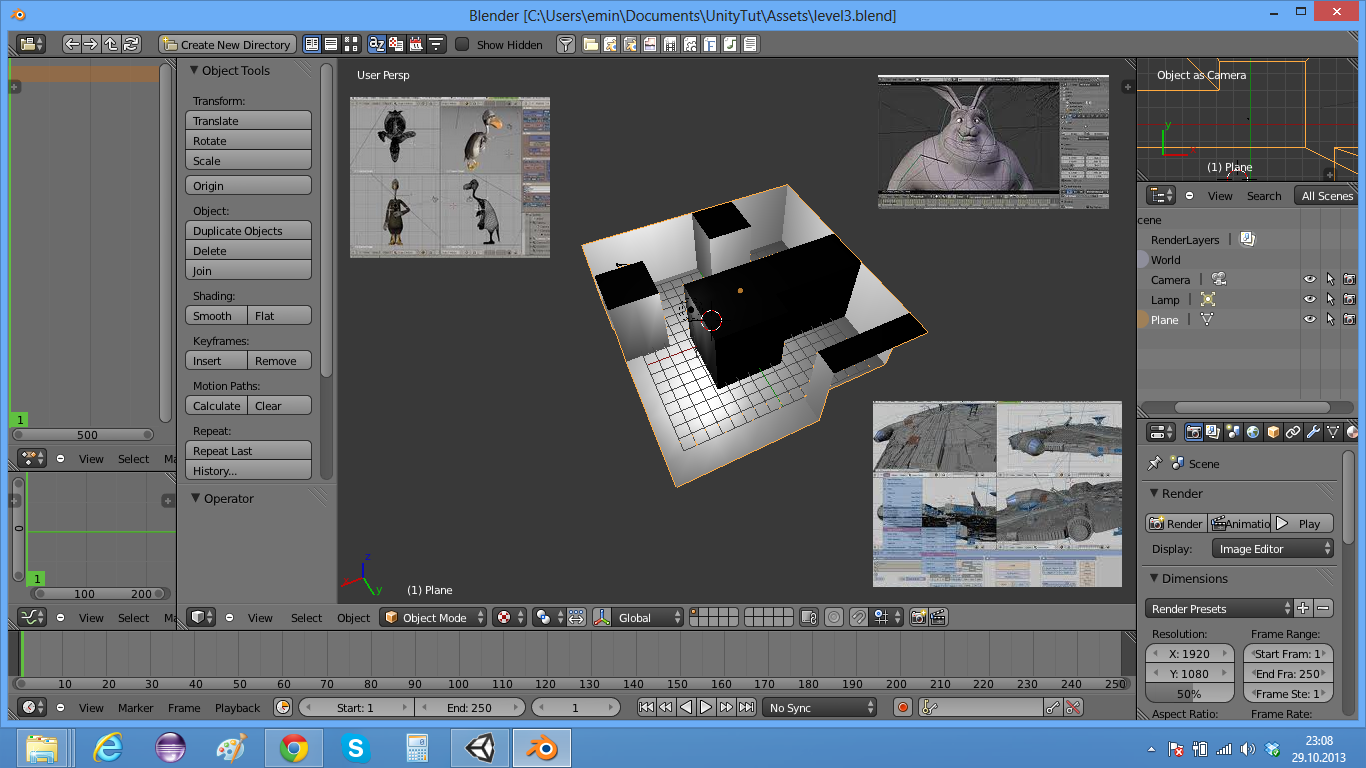Open timeline Playback menu
The height and width of the screenshot is (768, 1366).
tap(237, 707)
